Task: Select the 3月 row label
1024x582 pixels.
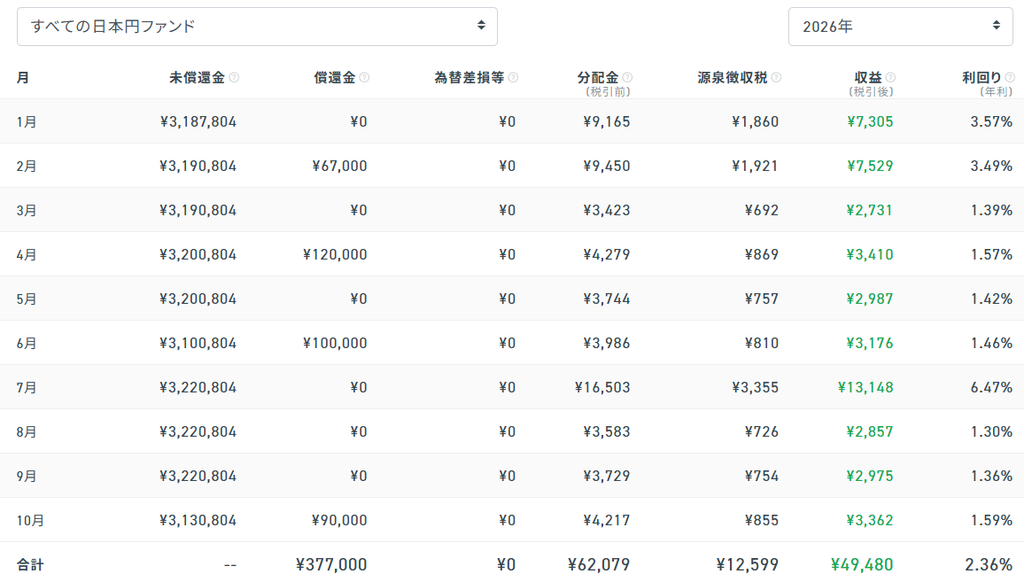Action: (x=27, y=211)
